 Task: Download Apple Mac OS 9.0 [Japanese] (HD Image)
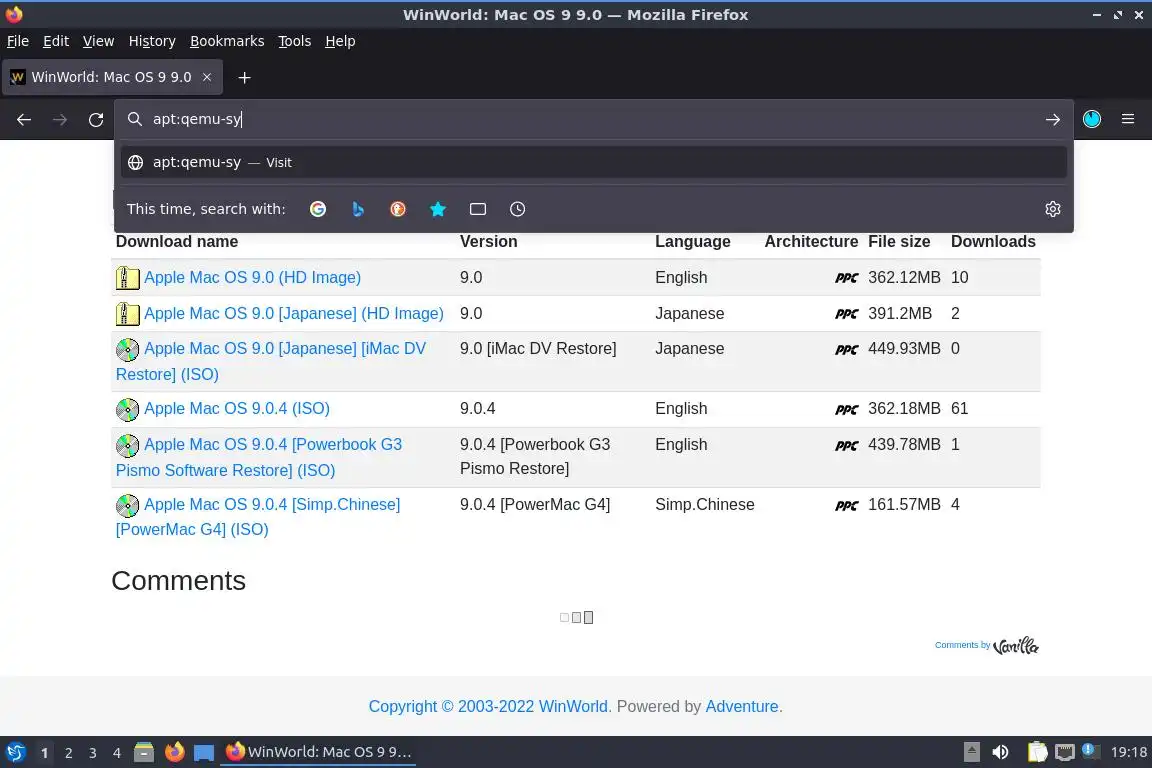(294, 314)
